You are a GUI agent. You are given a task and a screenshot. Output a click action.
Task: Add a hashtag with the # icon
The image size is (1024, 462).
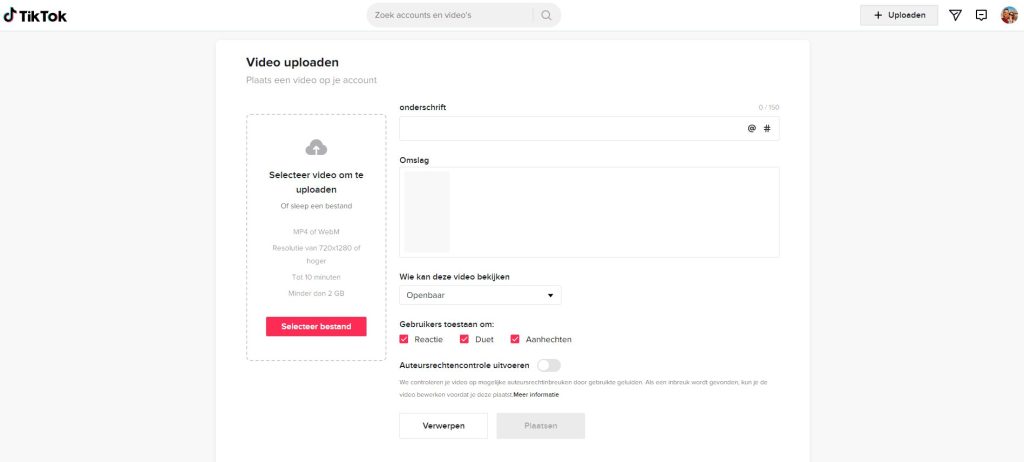pos(767,129)
